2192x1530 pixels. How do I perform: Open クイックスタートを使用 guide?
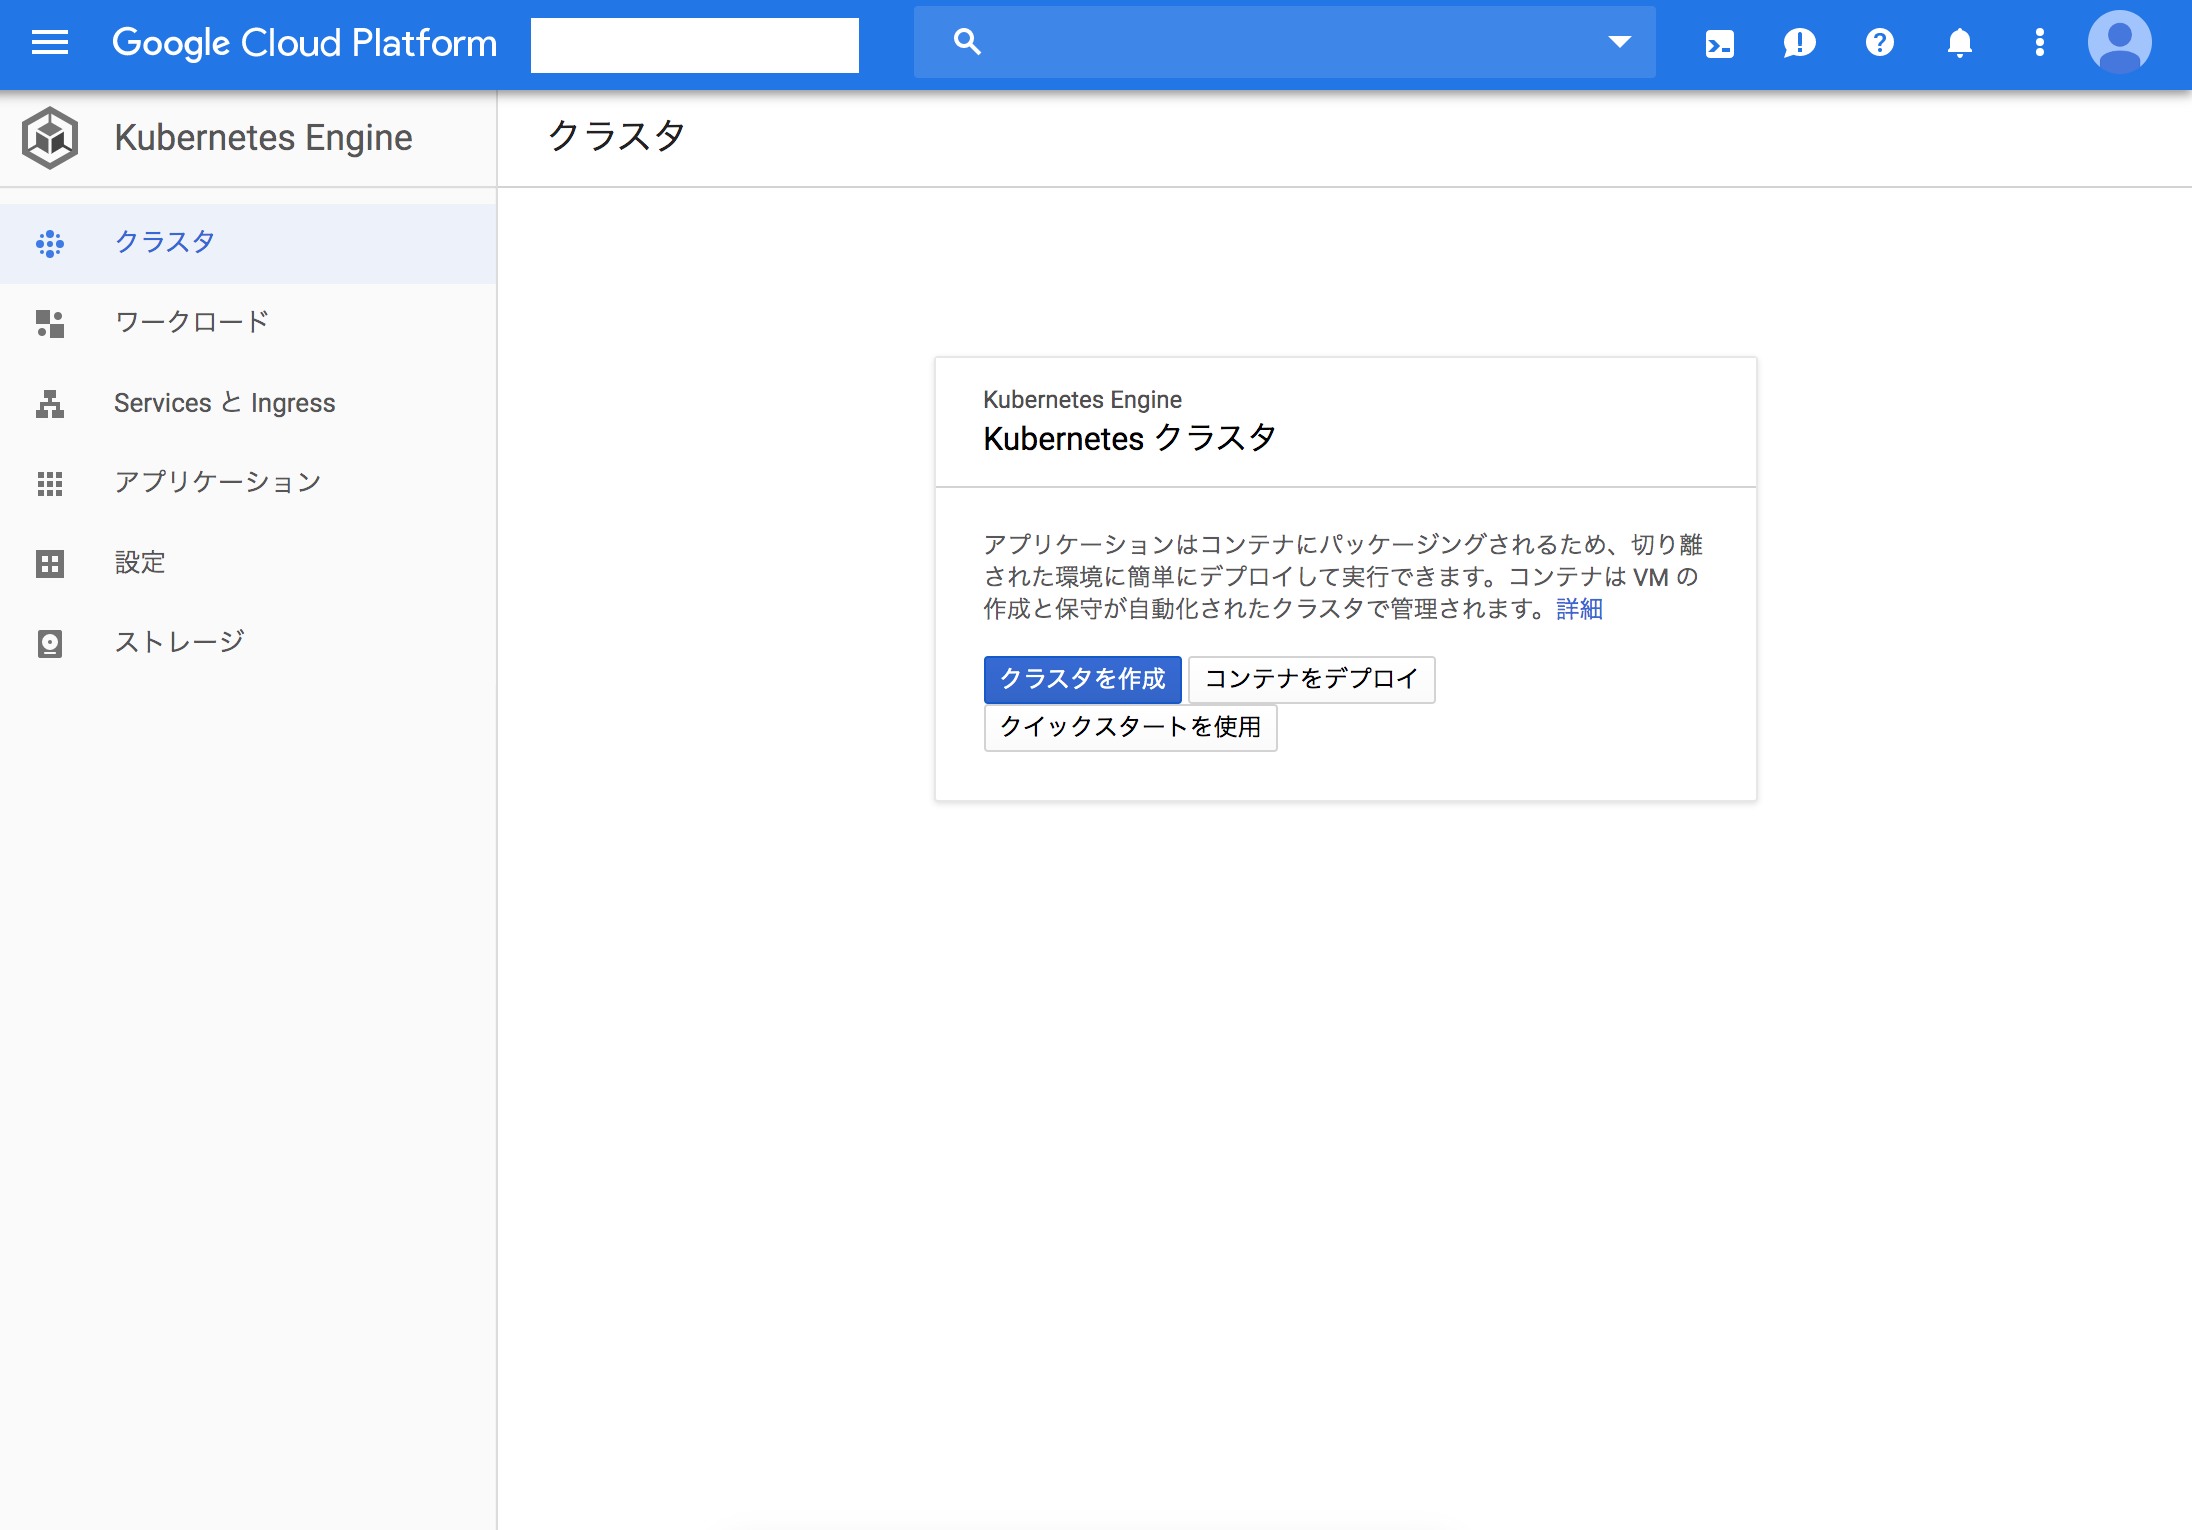pyautogui.click(x=1131, y=726)
